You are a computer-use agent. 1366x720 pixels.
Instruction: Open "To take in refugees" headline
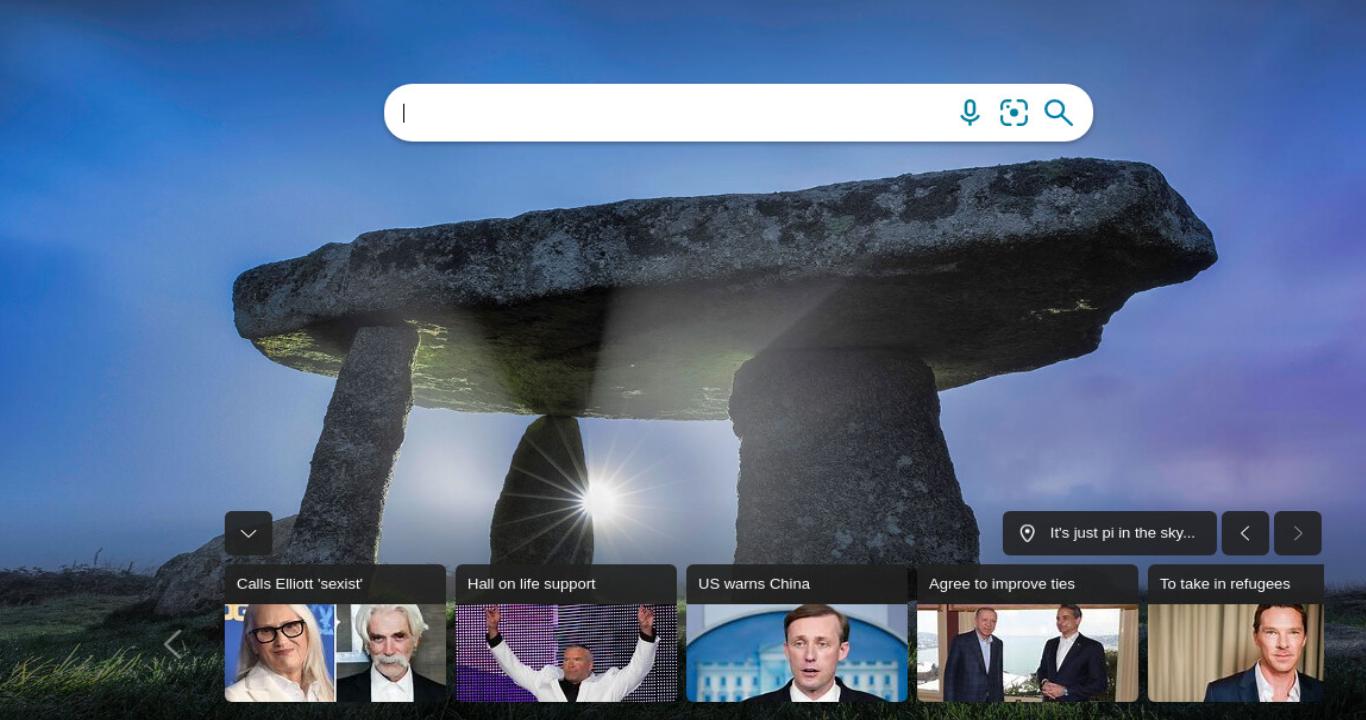(1225, 584)
